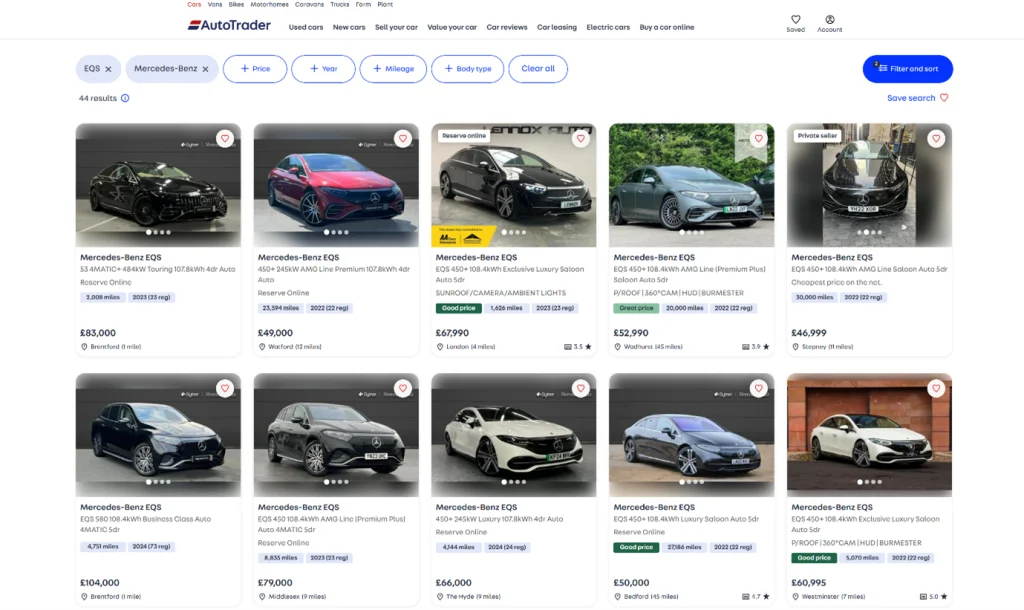The height and width of the screenshot is (610, 1024).
Task: Toggle favorite on the Private seller EQS listing
Action: tap(937, 139)
